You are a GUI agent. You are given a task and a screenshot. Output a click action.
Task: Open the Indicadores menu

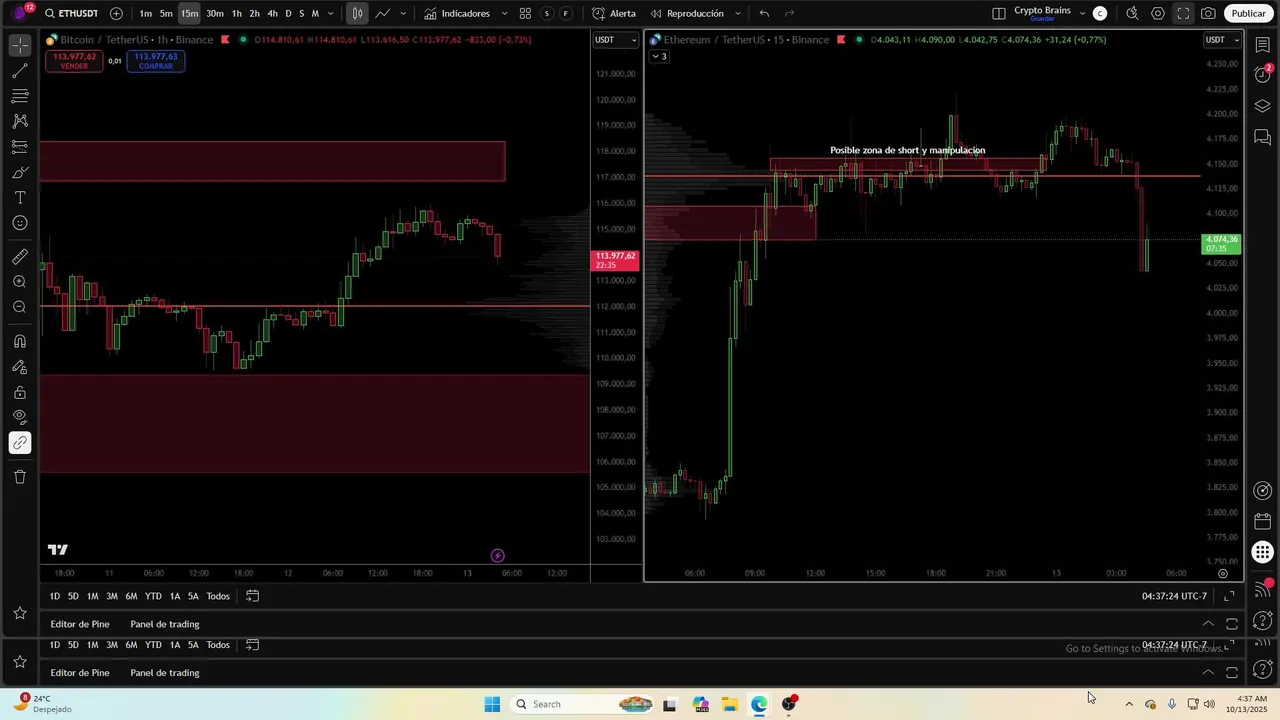point(457,13)
